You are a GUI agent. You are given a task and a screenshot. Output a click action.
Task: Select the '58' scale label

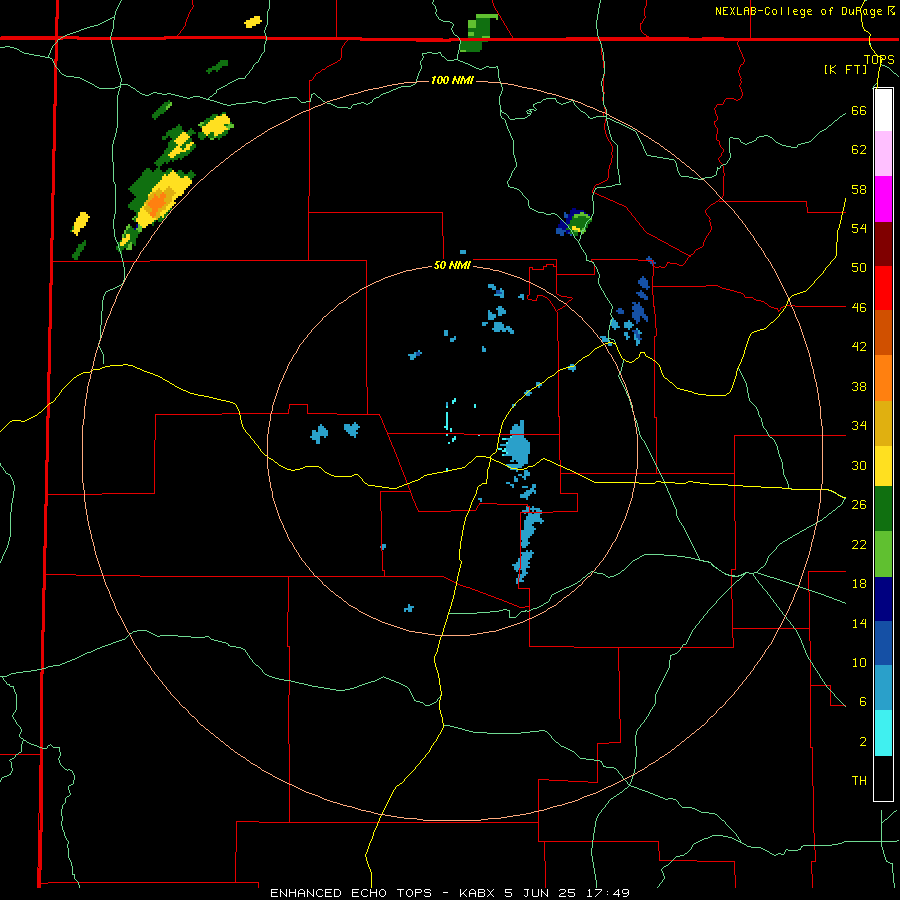click(x=859, y=189)
